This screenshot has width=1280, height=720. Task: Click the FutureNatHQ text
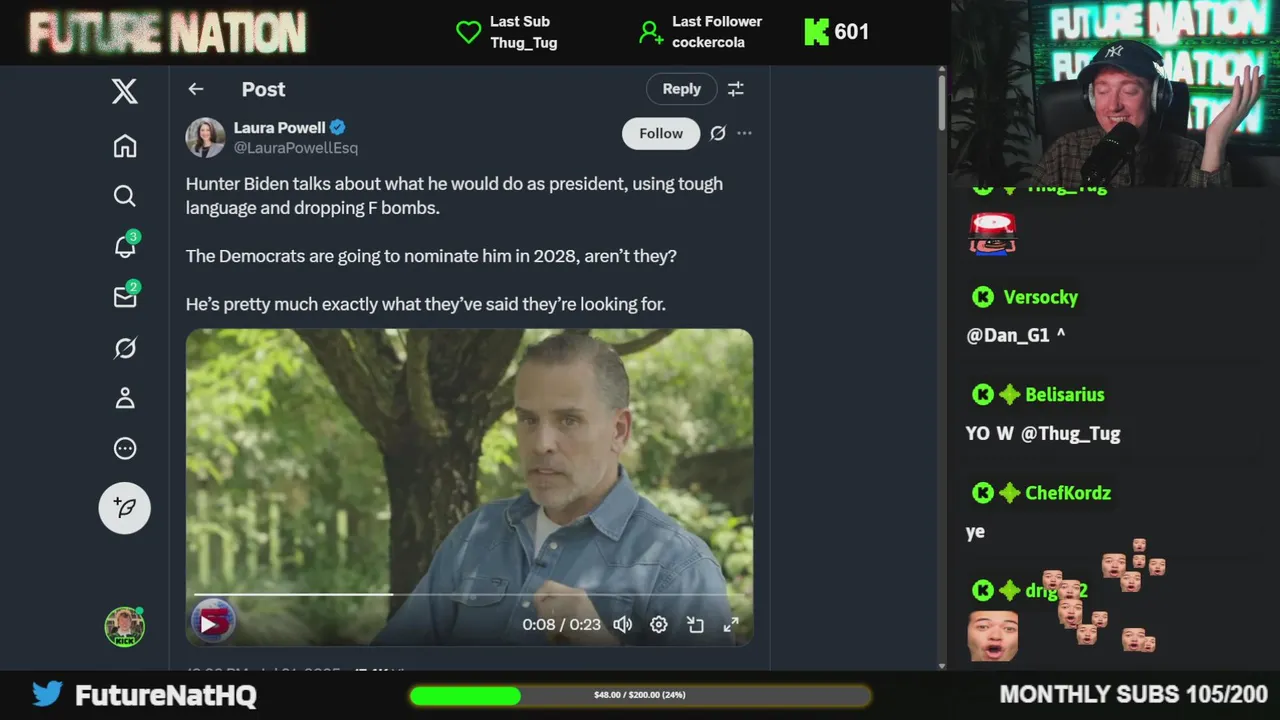tap(166, 695)
